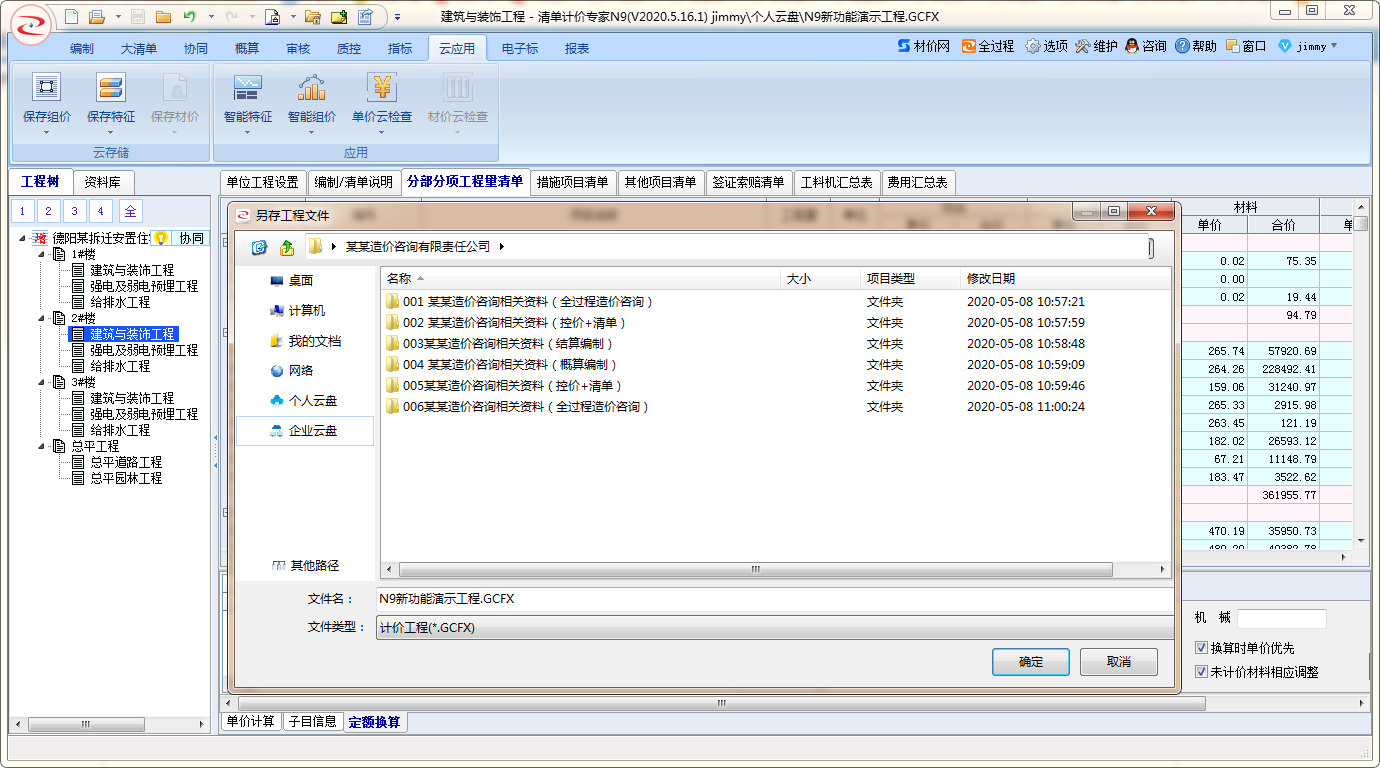Open the 措施项目清单 tab
Image resolution: width=1380 pixels, height=768 pixels.
click(572, 182)
